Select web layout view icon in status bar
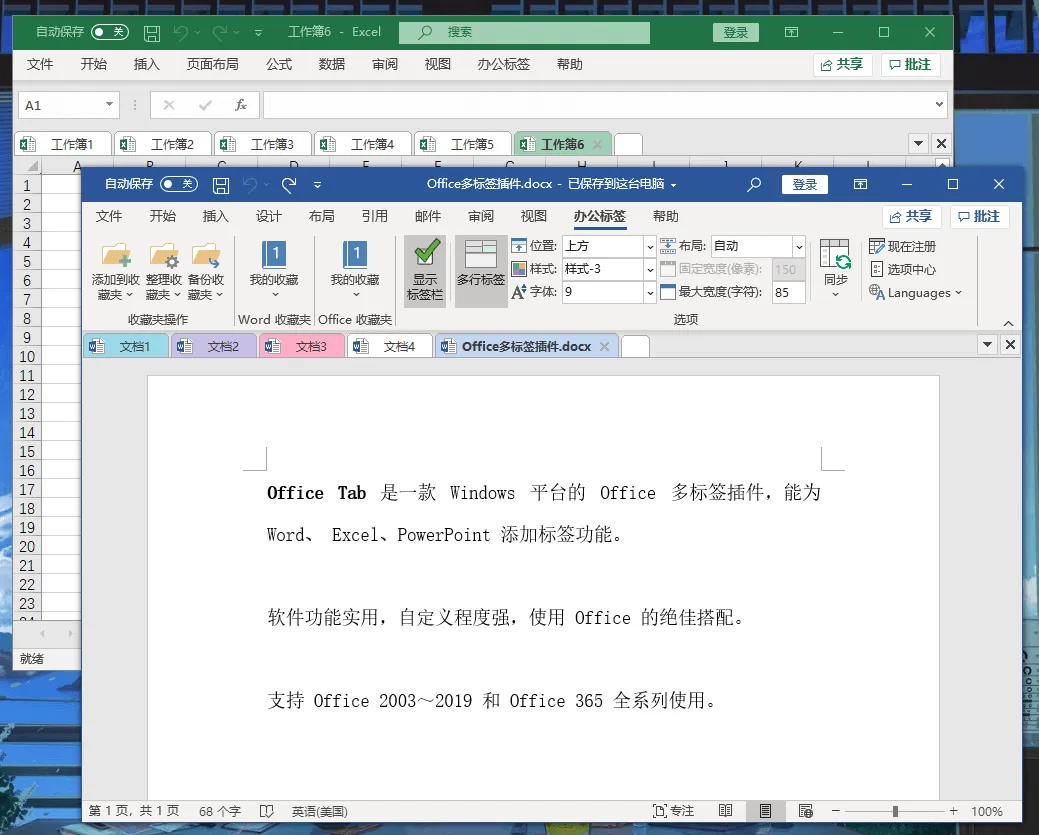Image resolution: width=1039 pixels, height=835 pixels. (806, 811)
